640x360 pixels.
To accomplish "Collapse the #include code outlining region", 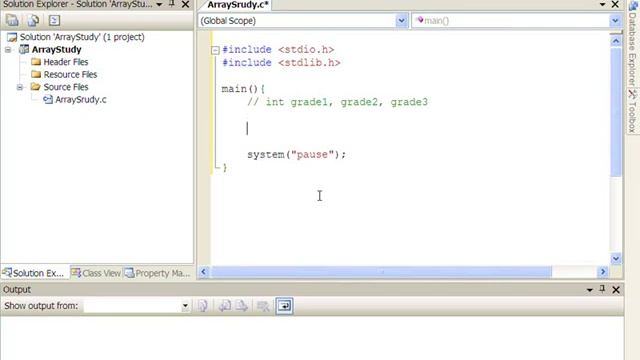I will (215, 50).
